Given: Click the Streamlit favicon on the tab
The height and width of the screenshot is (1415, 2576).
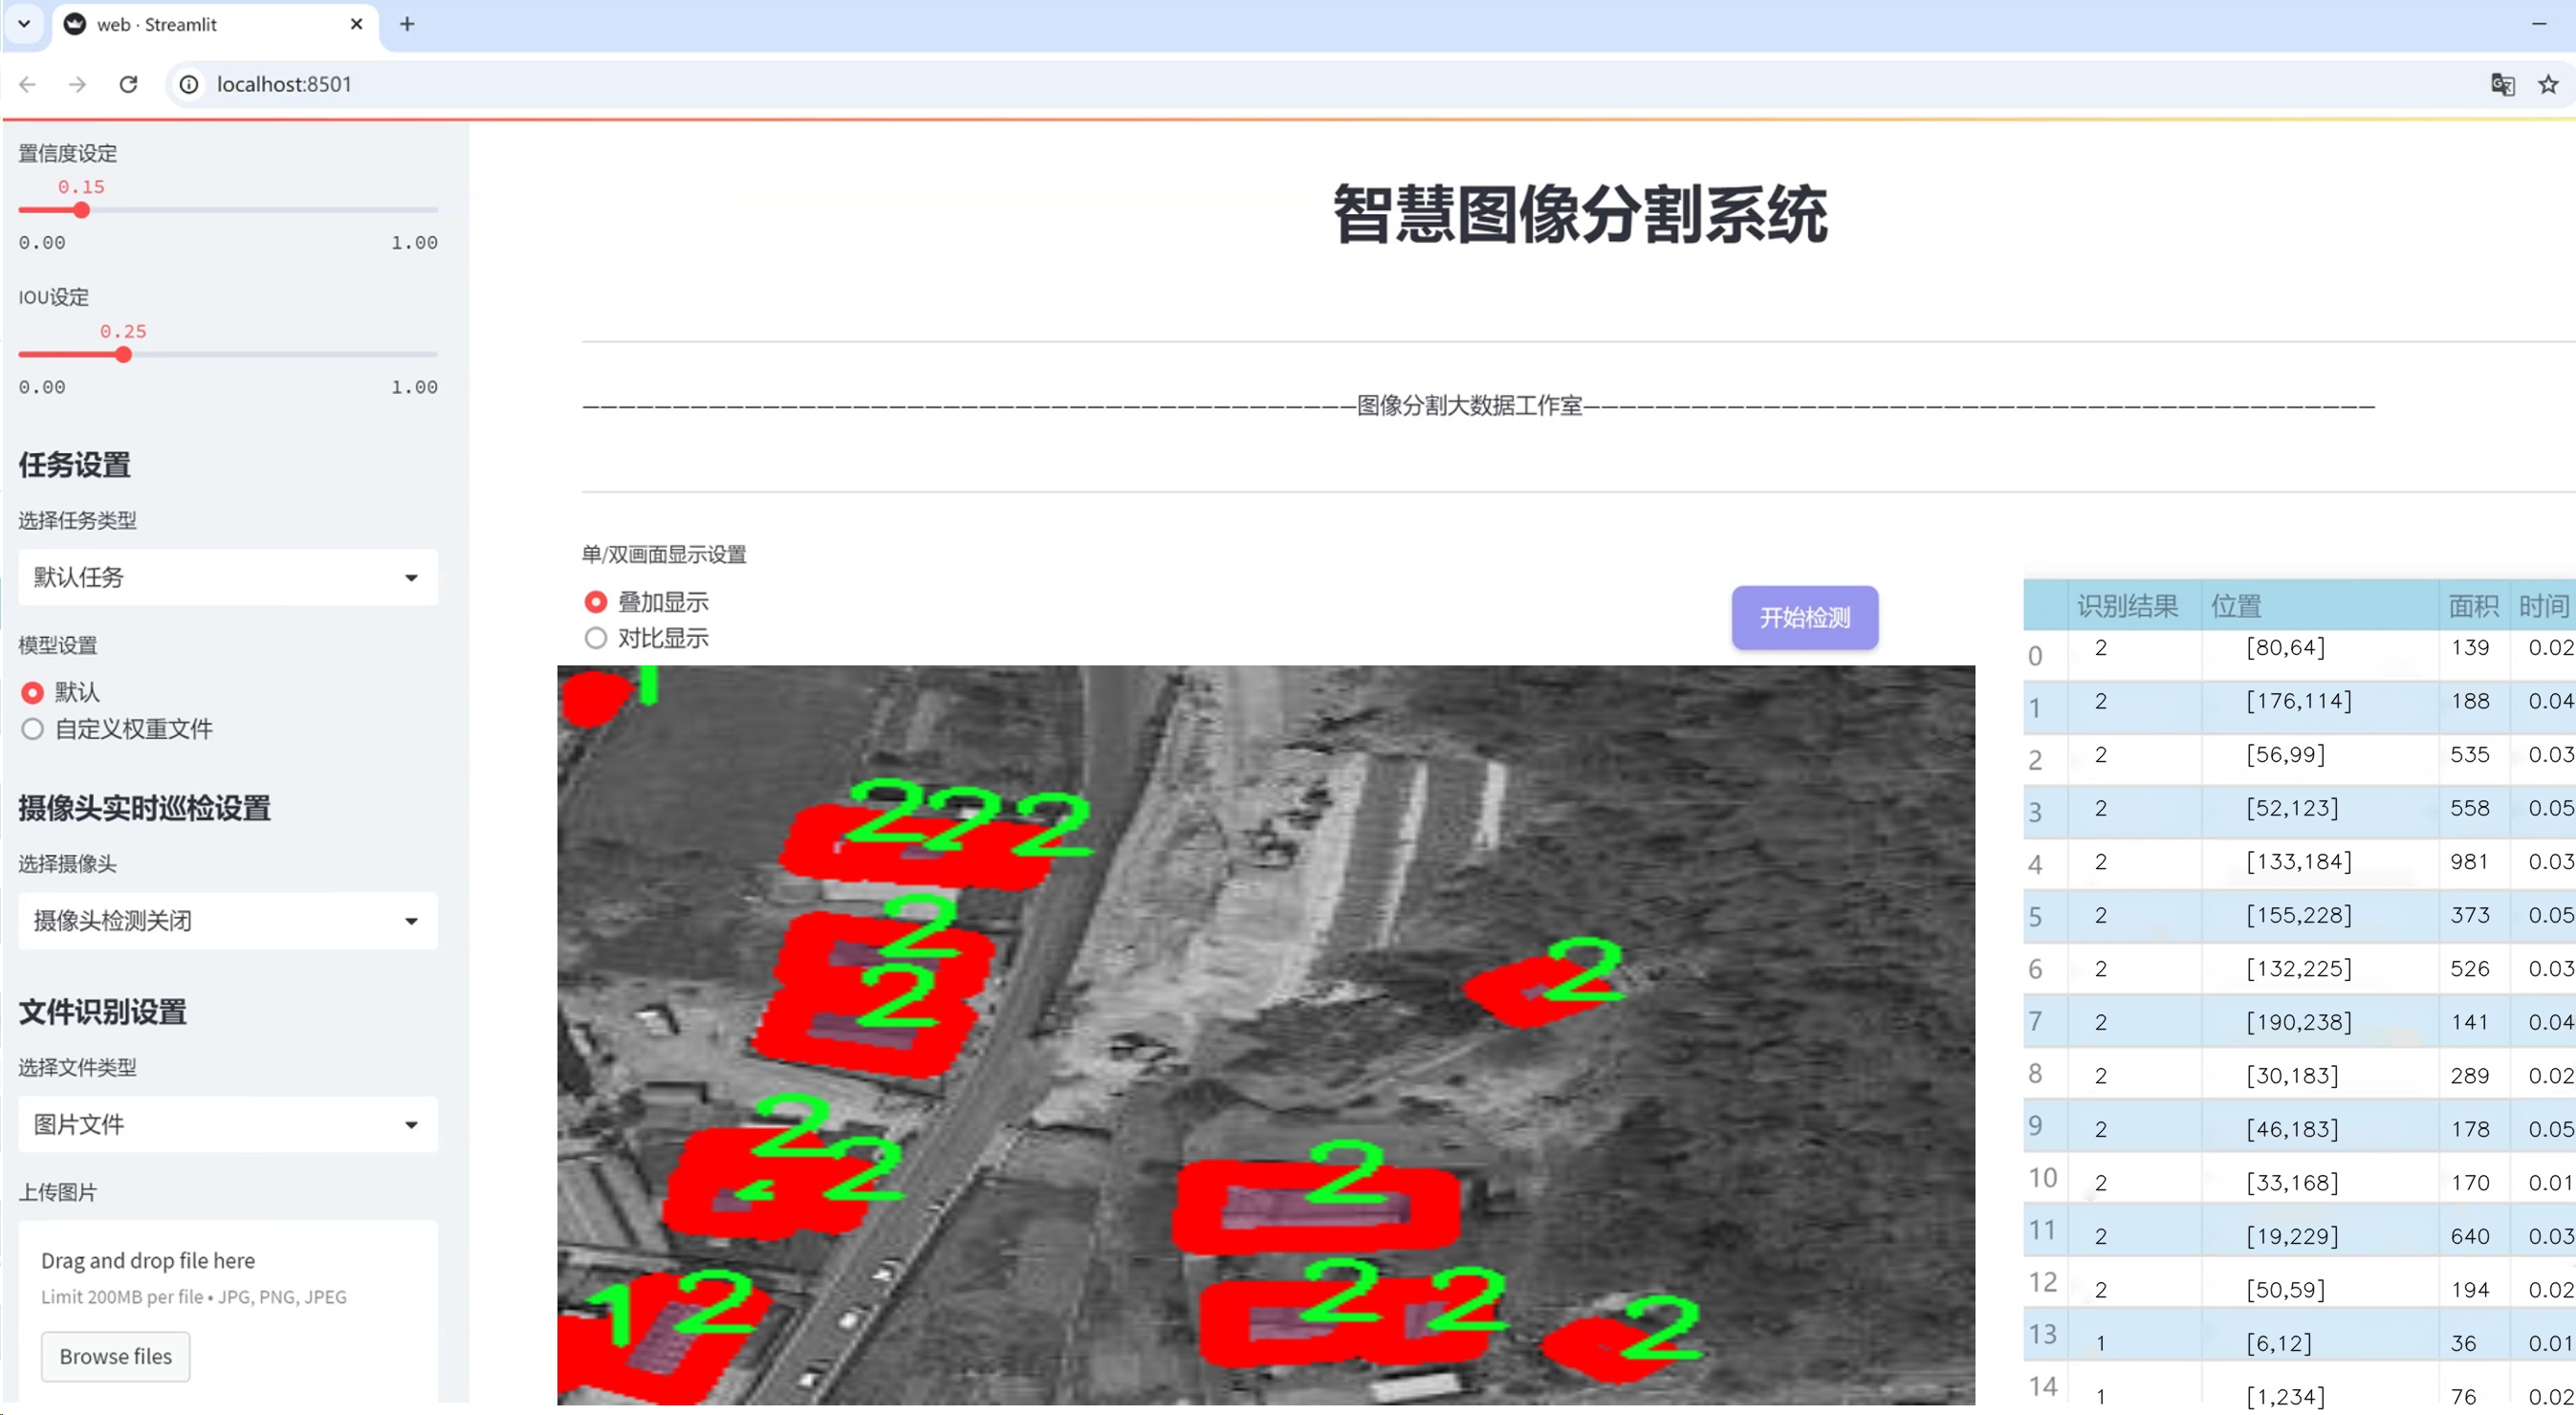Looking at the screenshot, I should pos(75,23).
